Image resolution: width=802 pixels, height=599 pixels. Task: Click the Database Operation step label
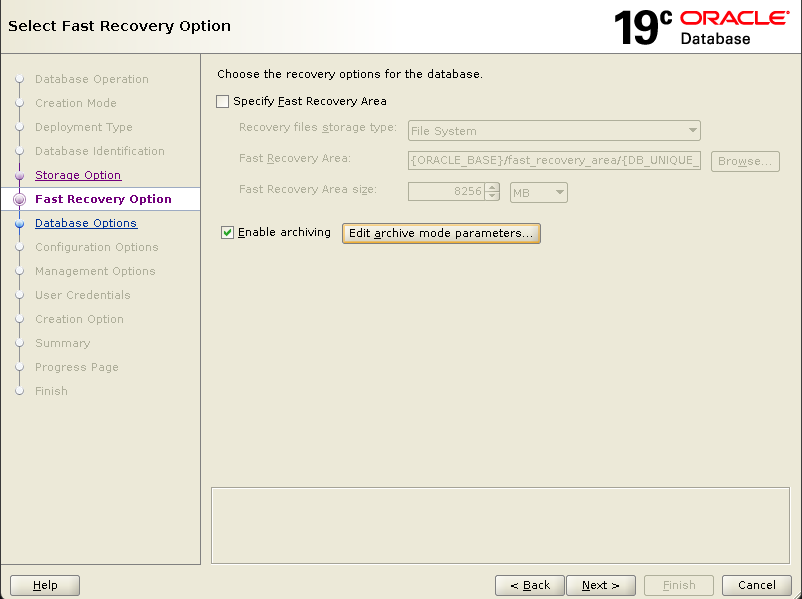coord(92,79)
